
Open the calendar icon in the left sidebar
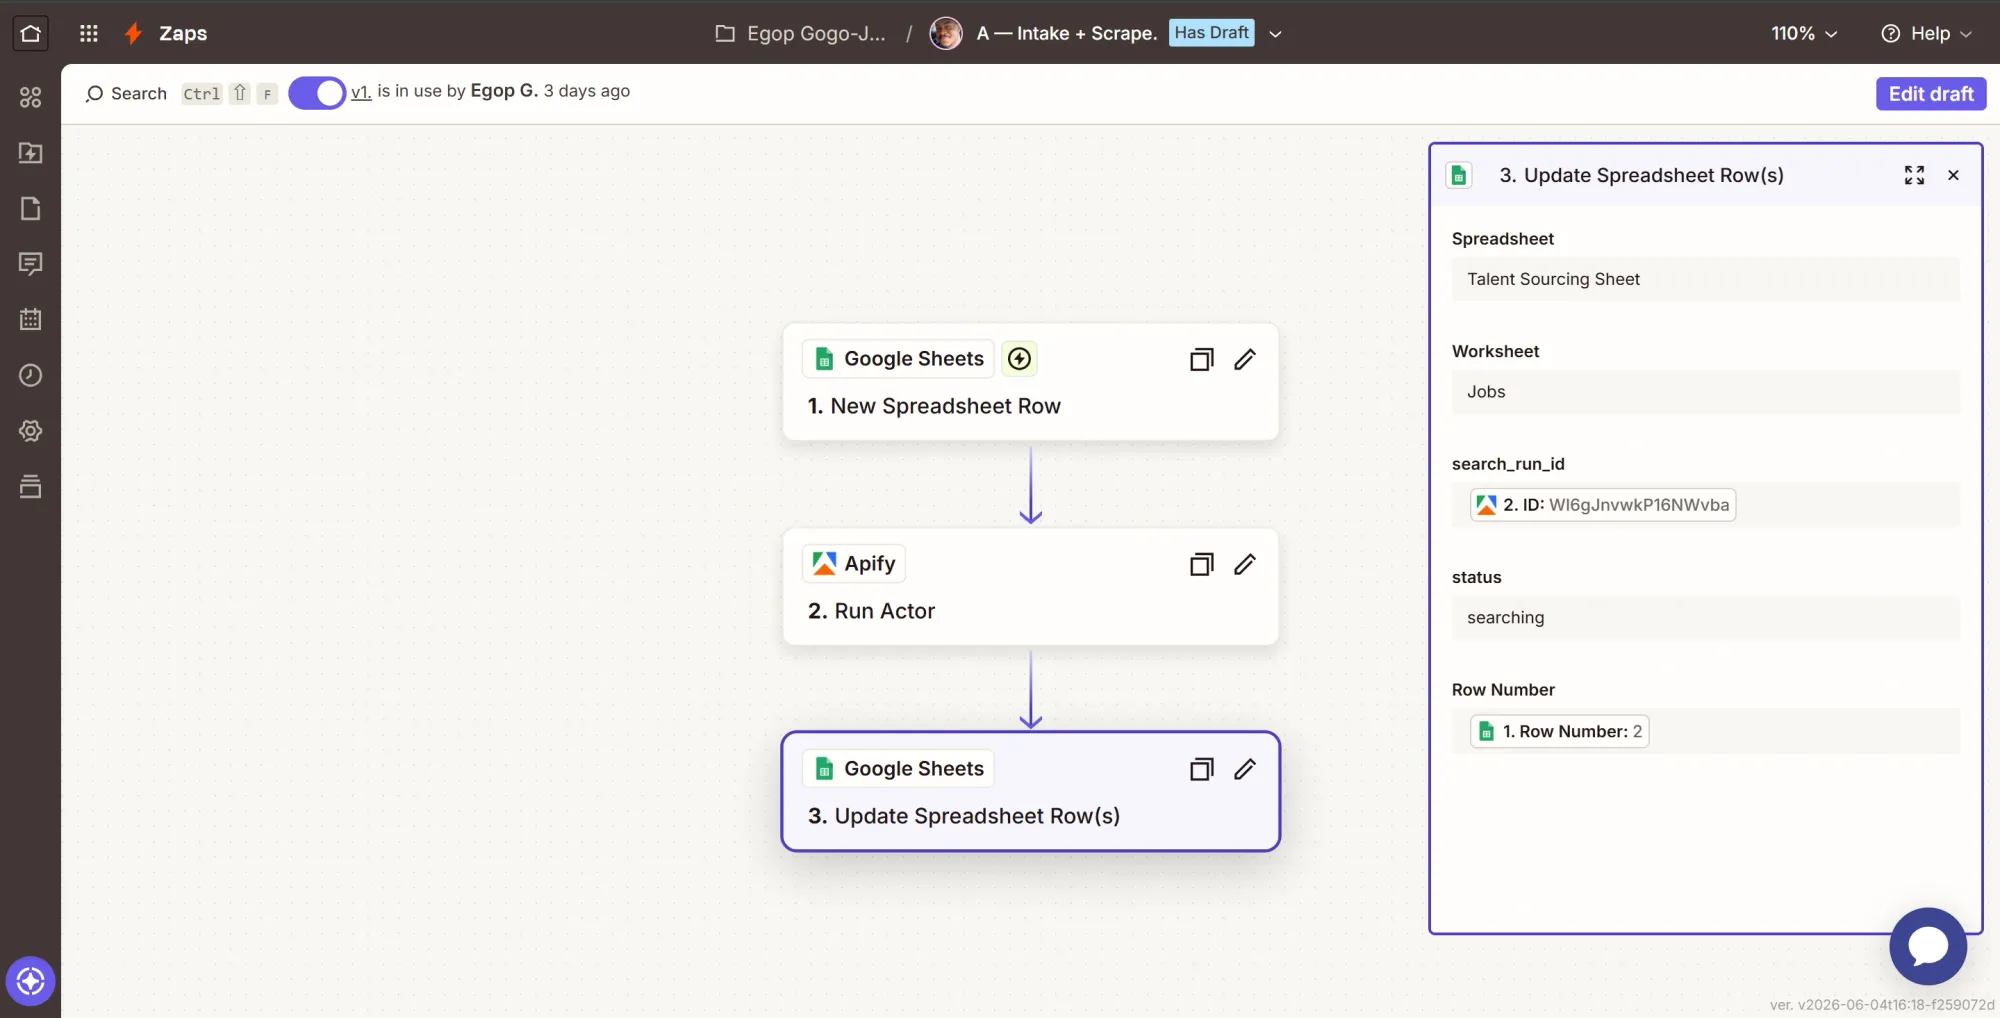tap(31, 319)
